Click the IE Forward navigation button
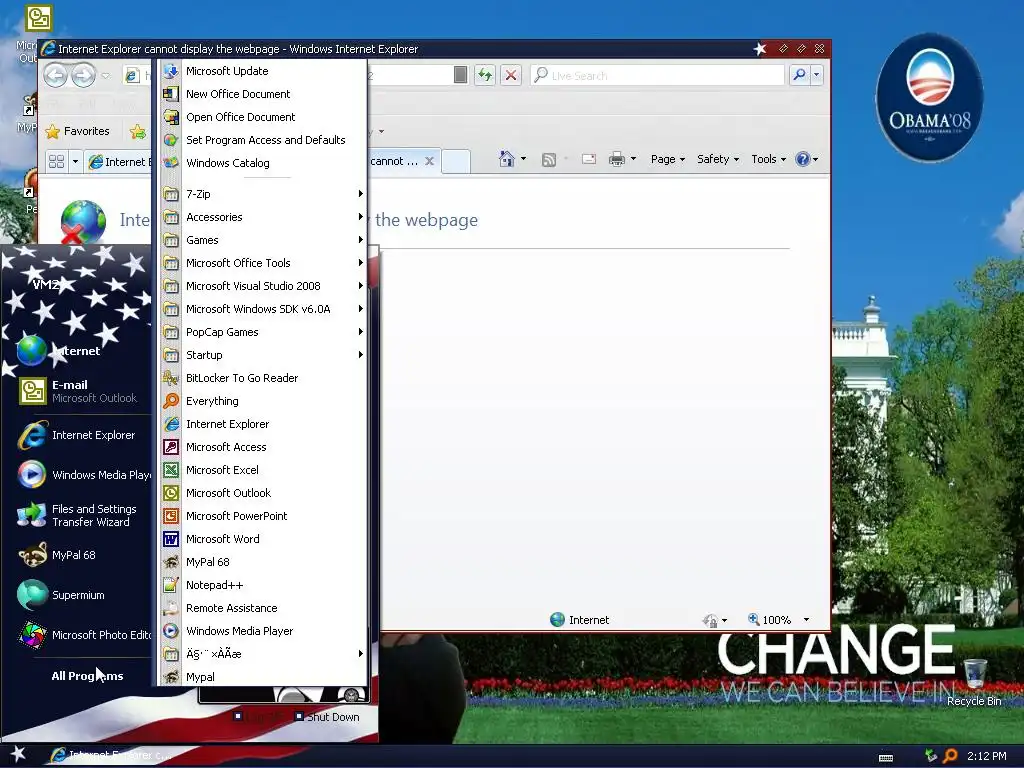 (x=83, y=75)
